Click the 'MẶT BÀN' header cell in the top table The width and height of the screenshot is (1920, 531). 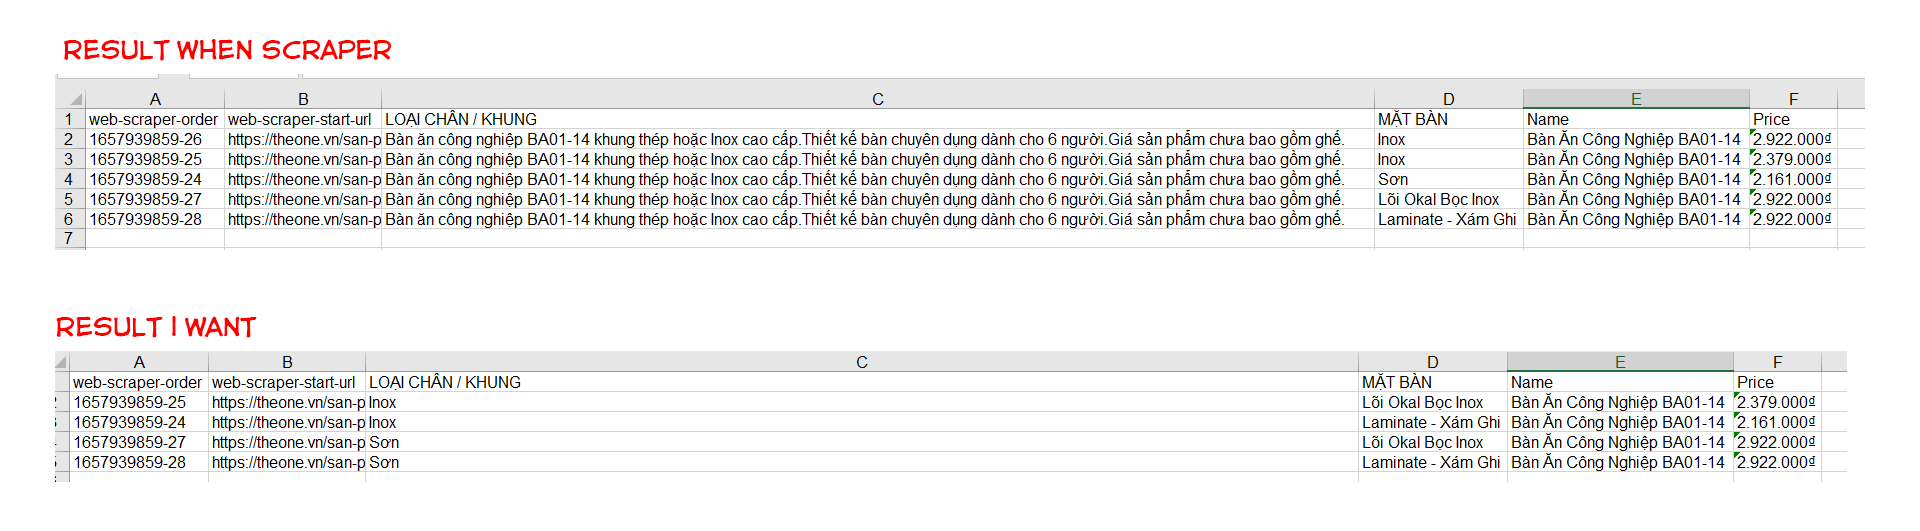pyautogui.click(x=1413, y=119)
